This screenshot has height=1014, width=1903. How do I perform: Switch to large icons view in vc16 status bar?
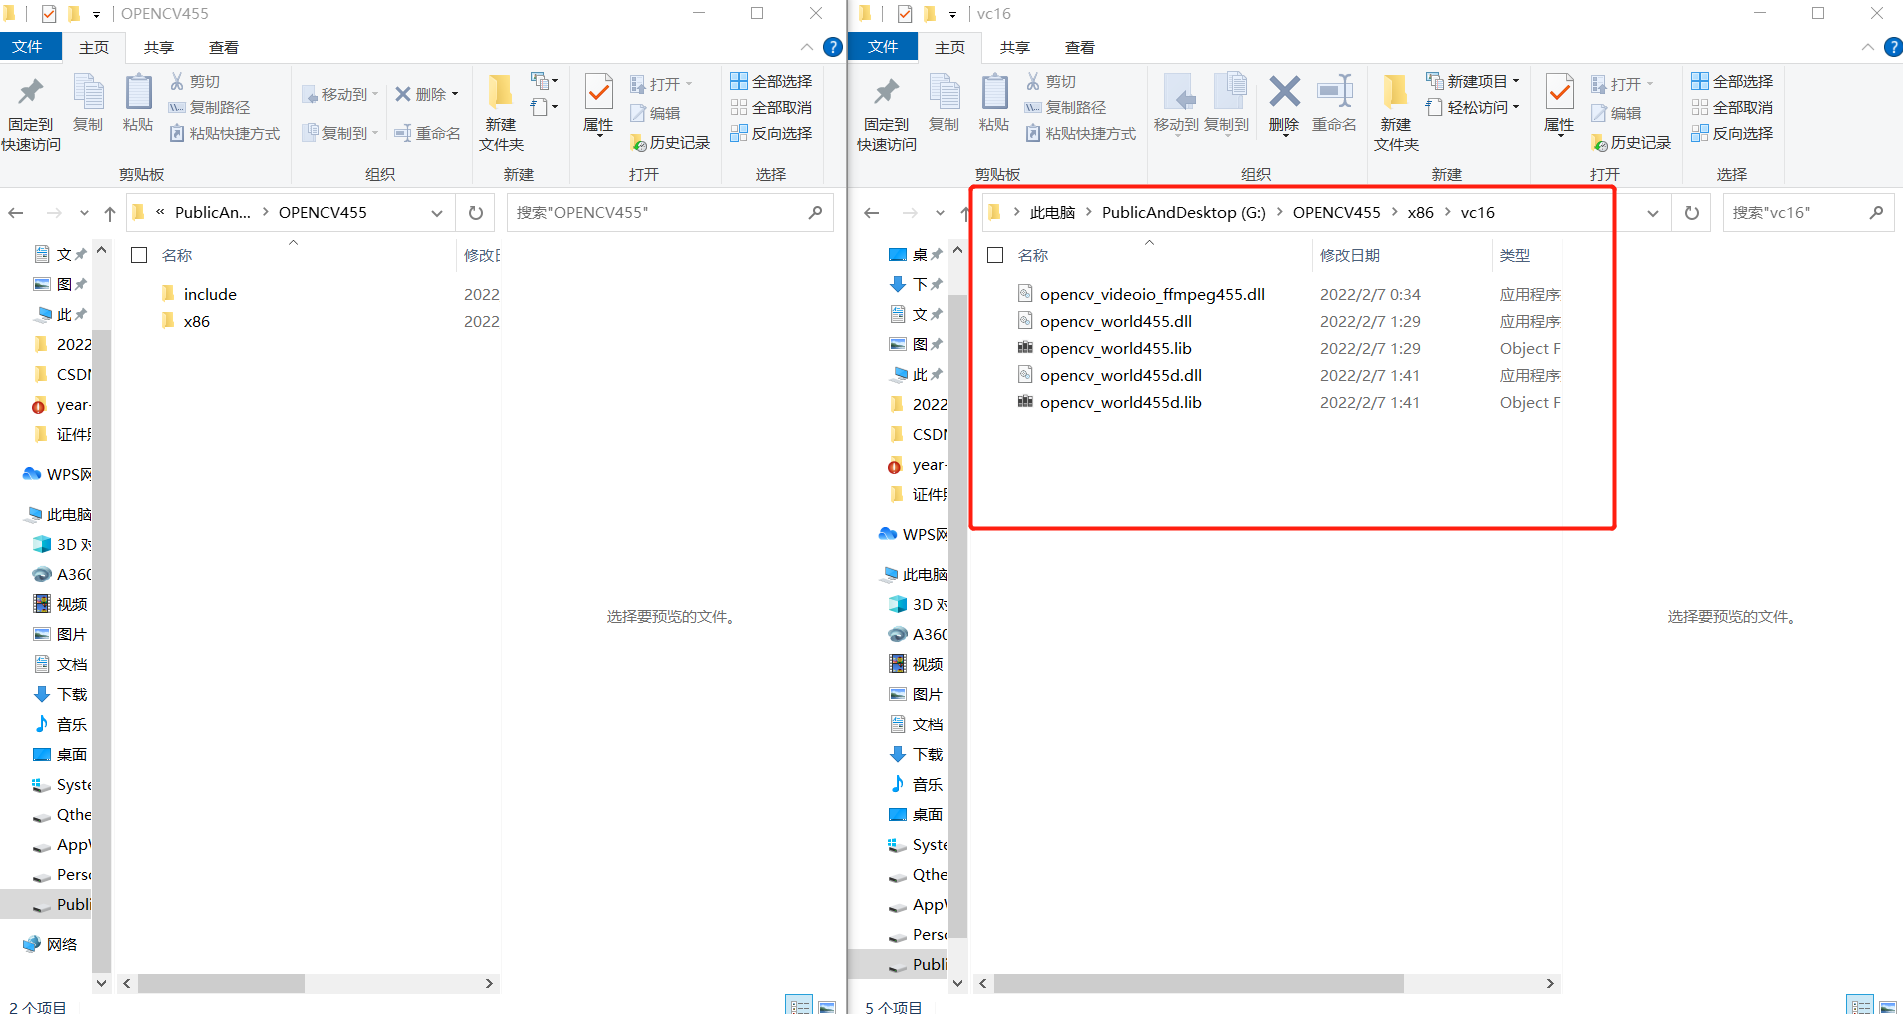tap(1888, 1006)
